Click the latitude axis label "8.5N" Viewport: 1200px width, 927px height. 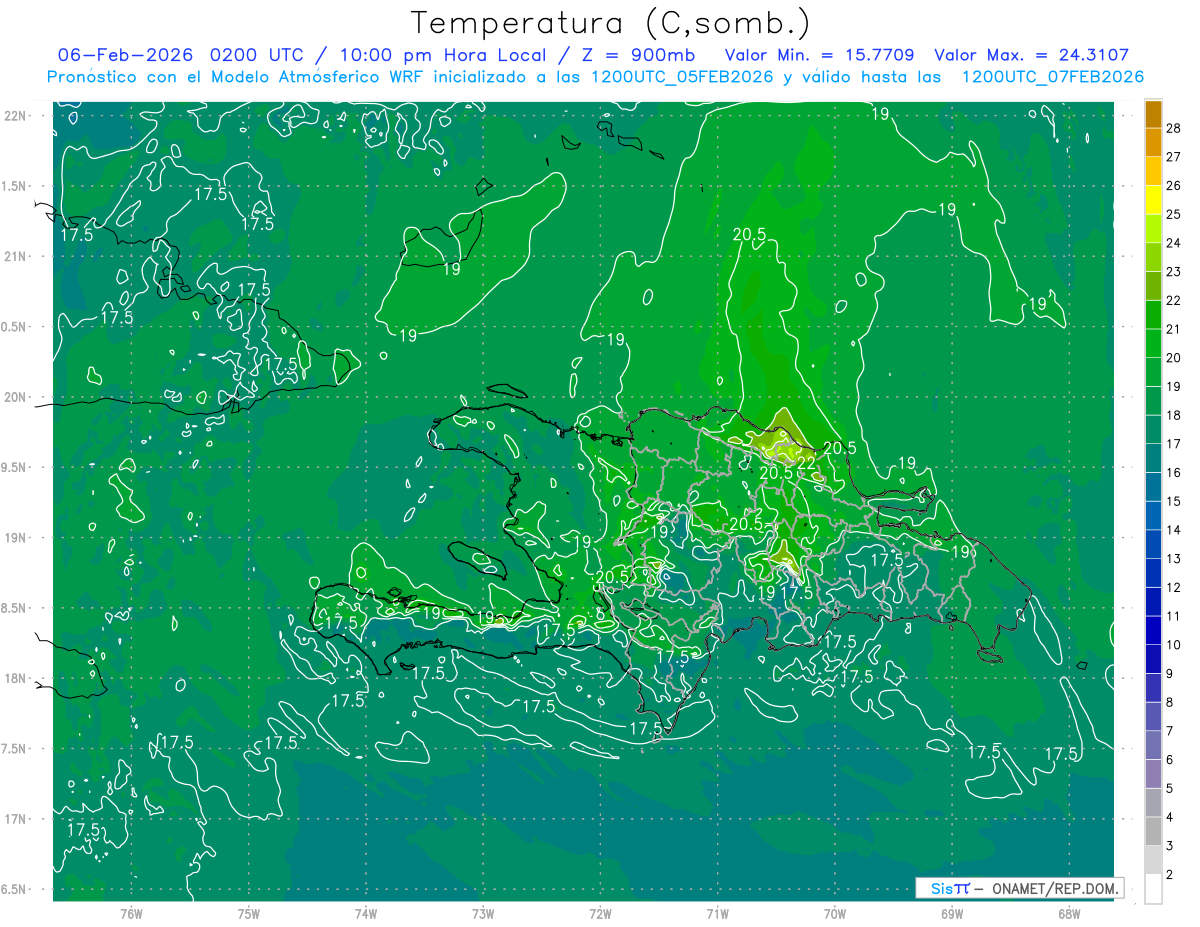15,608
